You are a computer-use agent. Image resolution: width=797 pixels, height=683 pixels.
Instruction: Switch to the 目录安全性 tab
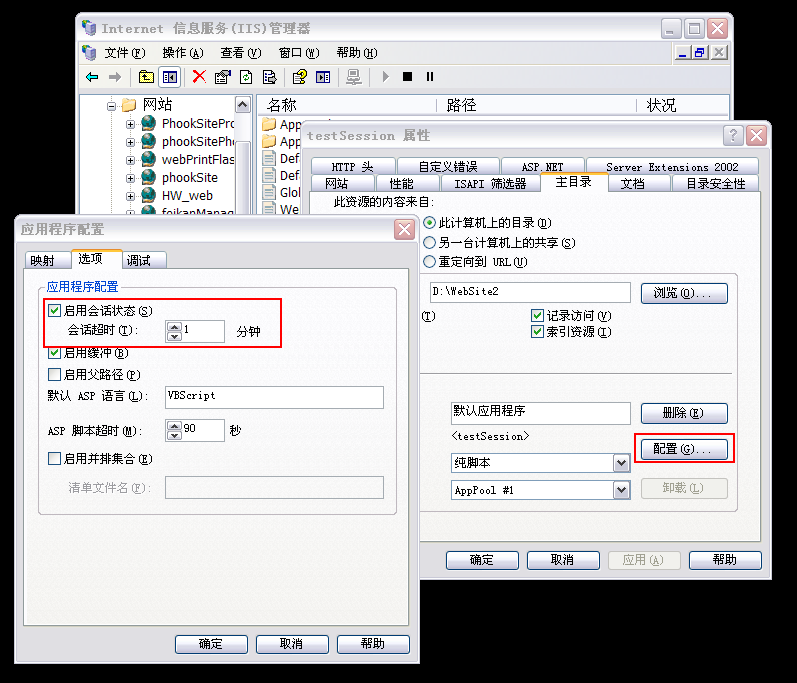[715, 183]
